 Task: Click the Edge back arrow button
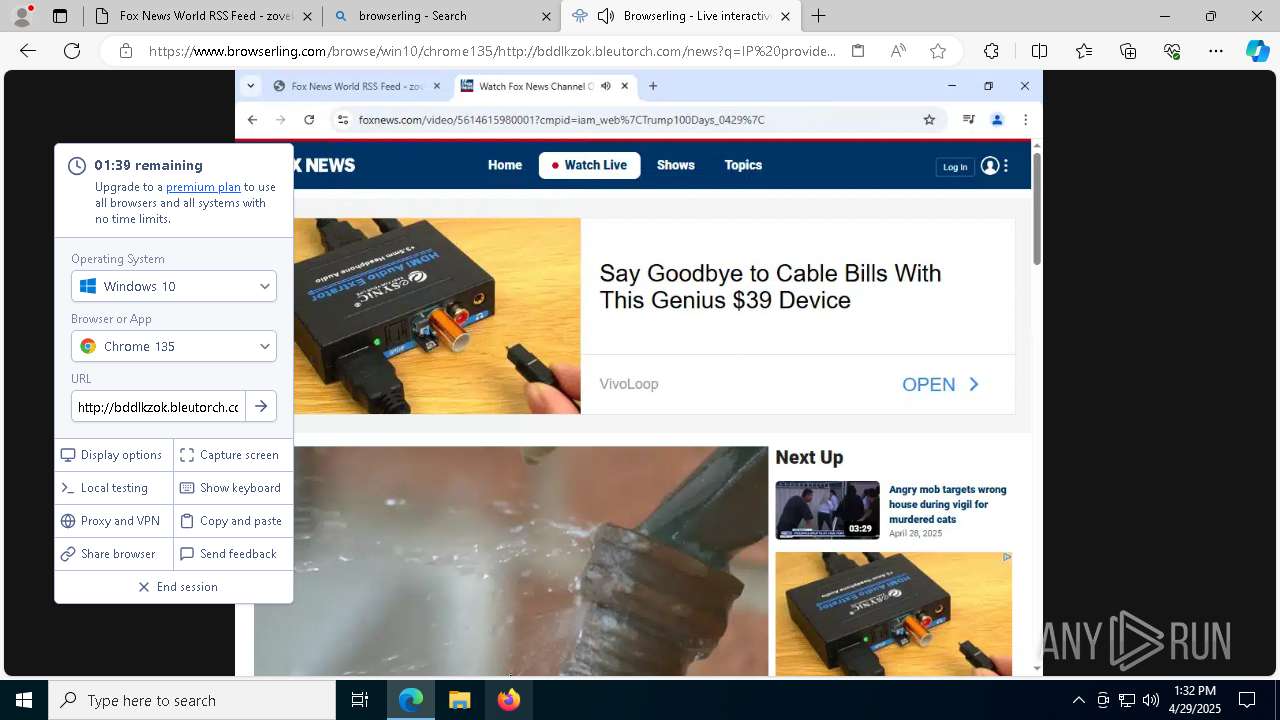coord(28,51)
